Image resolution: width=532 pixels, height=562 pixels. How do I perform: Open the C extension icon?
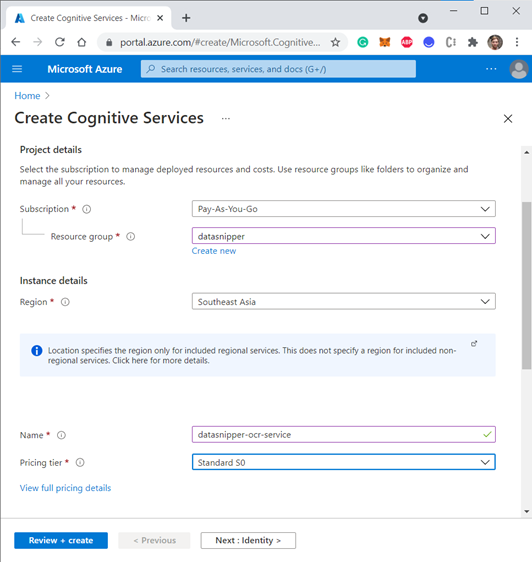[x=451, y=42]
